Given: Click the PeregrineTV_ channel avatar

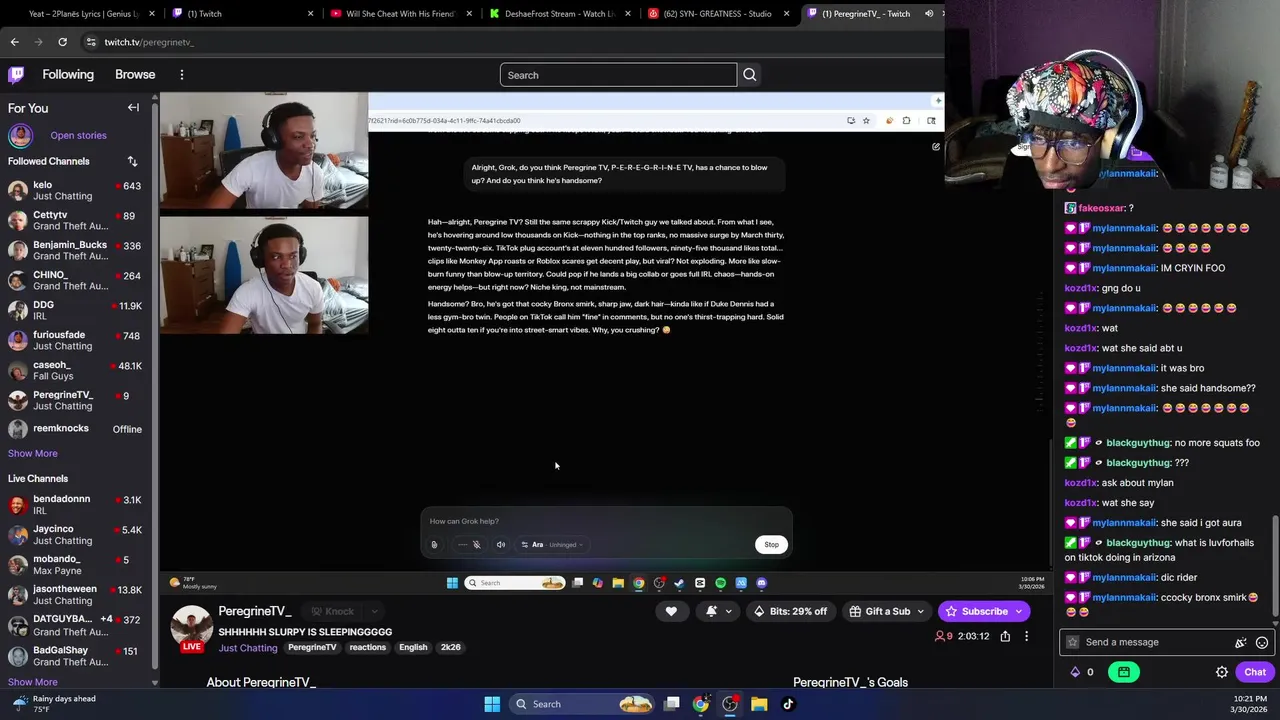Looking at the screenshot, I should click(x=191, y=625).
